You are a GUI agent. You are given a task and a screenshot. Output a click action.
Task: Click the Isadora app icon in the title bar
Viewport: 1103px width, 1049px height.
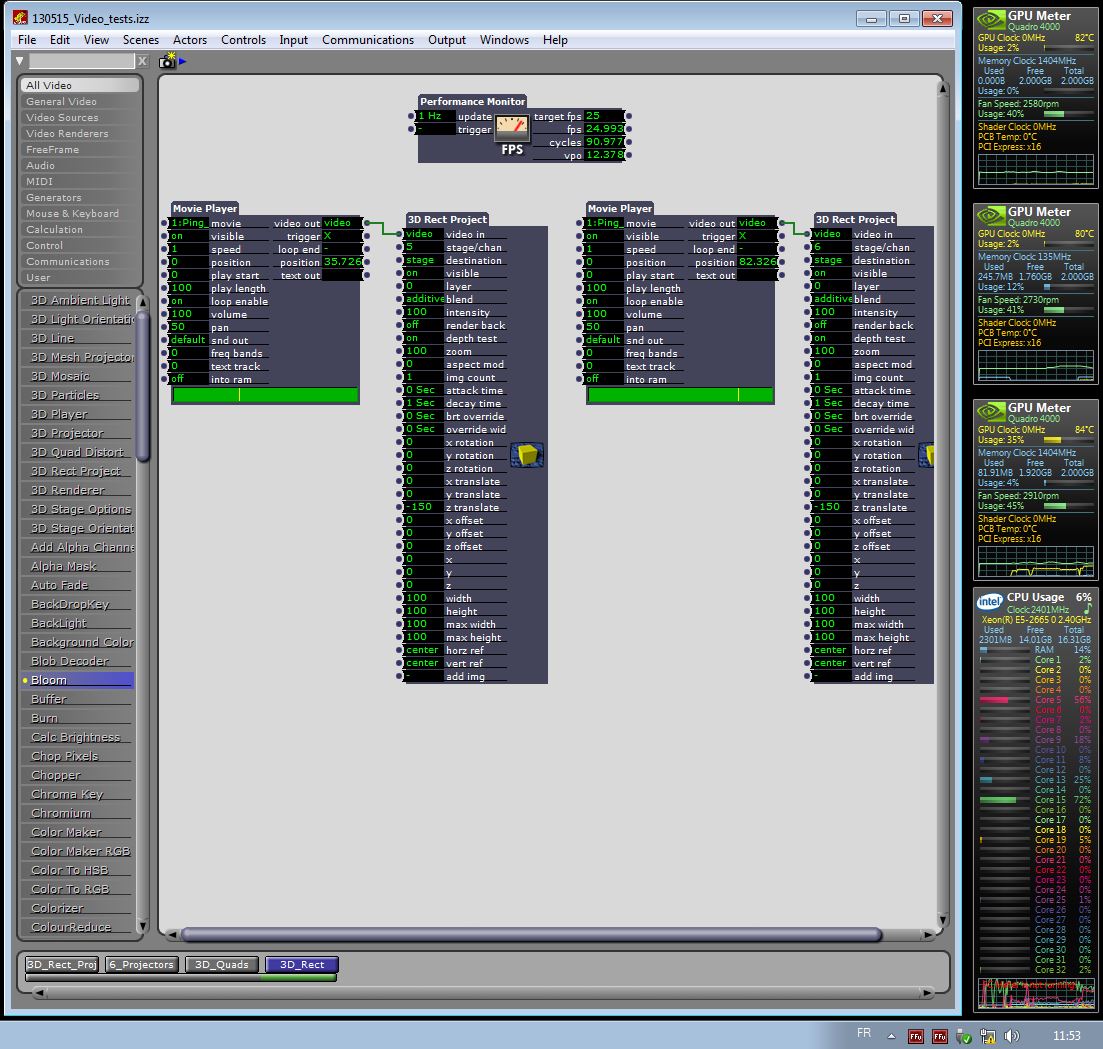pyautogui.click(x=20, y=18)
